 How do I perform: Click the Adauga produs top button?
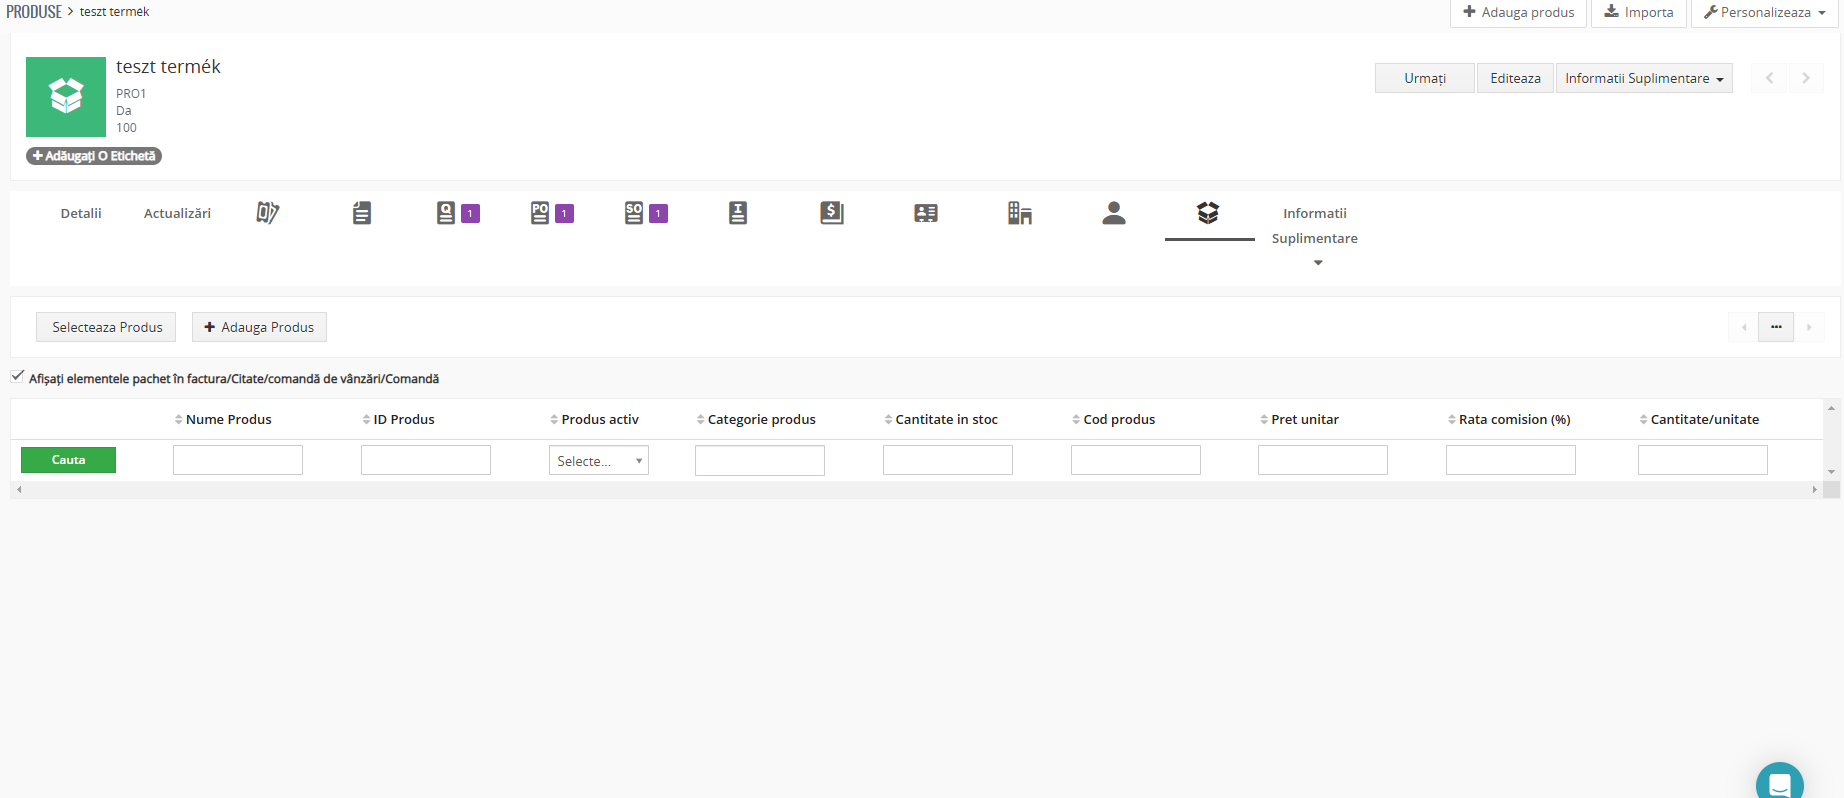tap(1518, 12)
